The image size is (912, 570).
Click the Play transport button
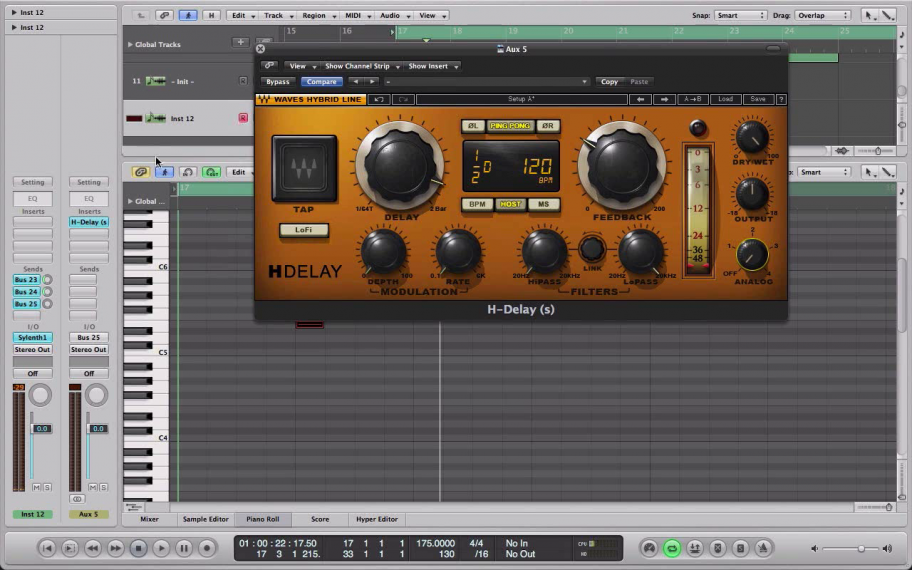pos(161,548)
